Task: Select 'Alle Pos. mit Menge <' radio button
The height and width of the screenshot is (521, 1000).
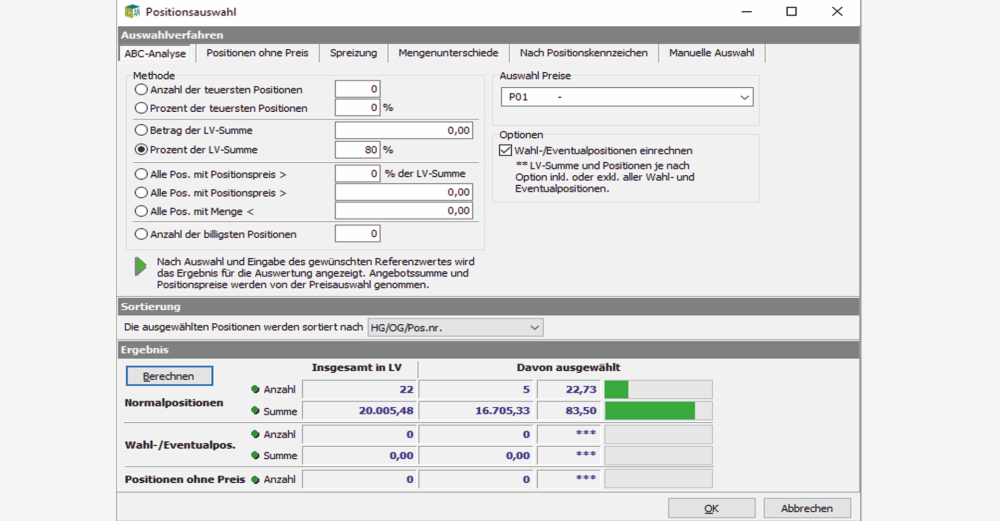Action: (x=141, y=211)
